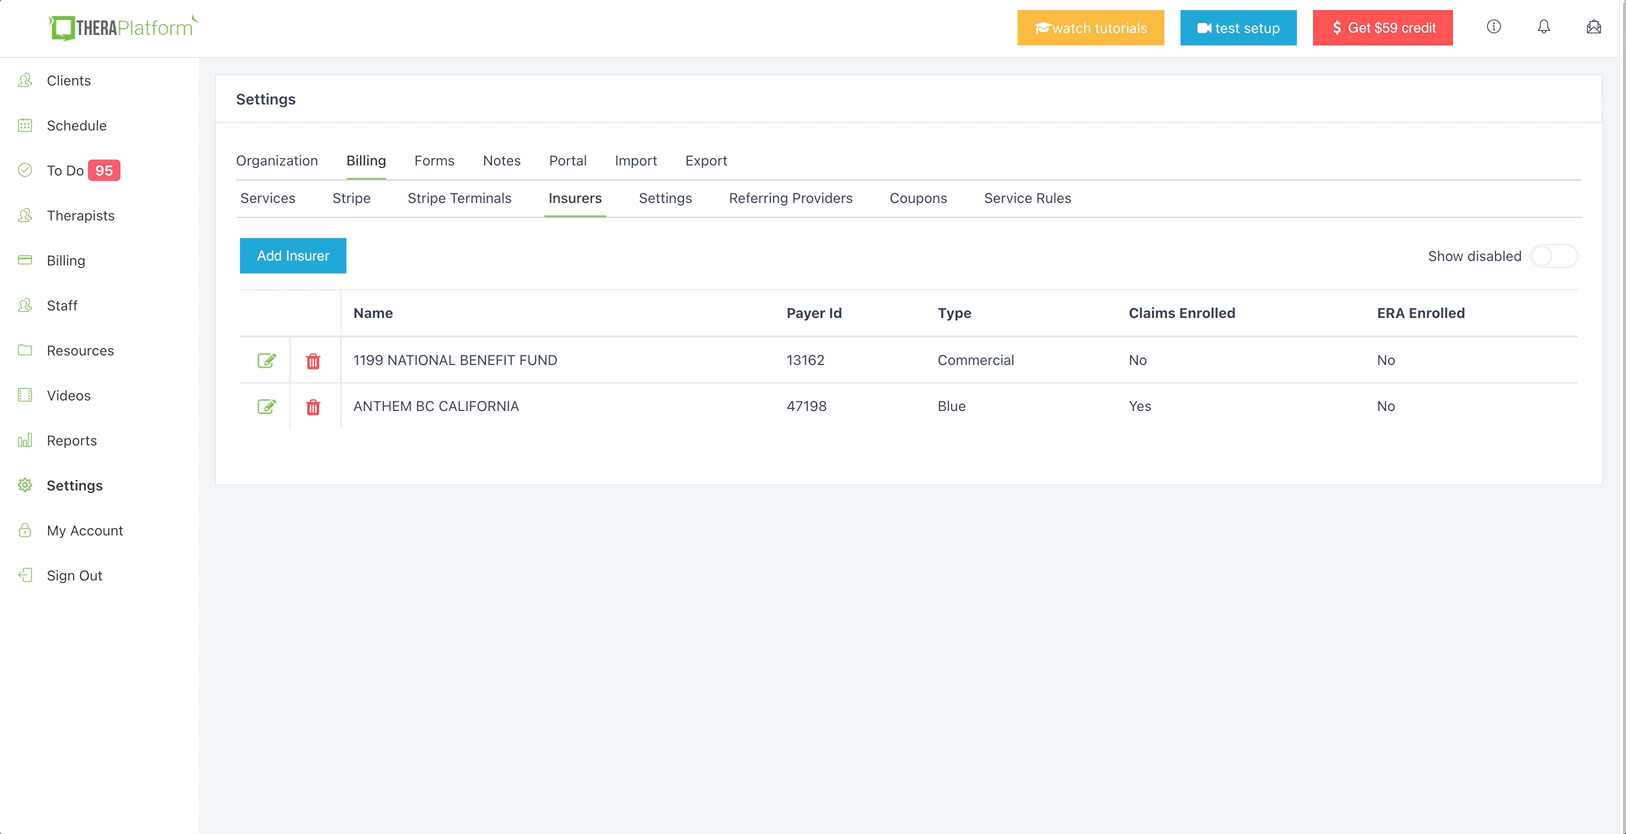
Task: Open the notifications bell icon
Action: coord(1544,27)
